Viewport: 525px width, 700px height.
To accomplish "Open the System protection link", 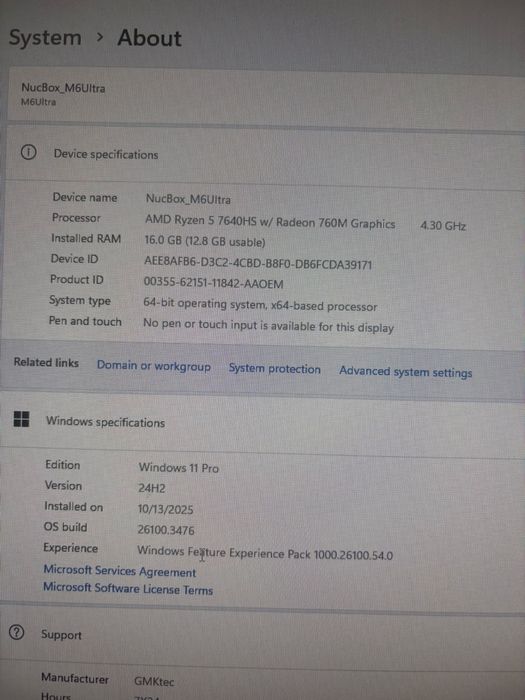I will (275, 369).
